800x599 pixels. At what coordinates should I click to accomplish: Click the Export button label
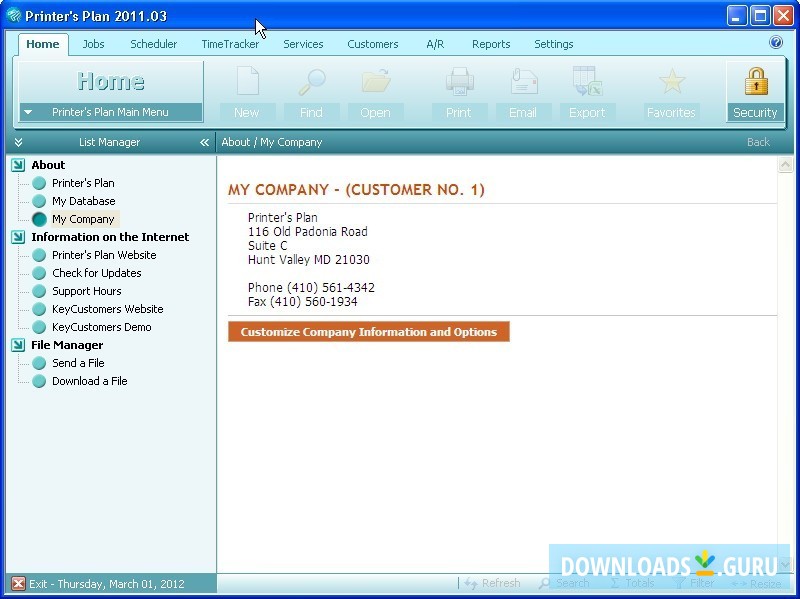pyautogui.click(x=587, y=112)
